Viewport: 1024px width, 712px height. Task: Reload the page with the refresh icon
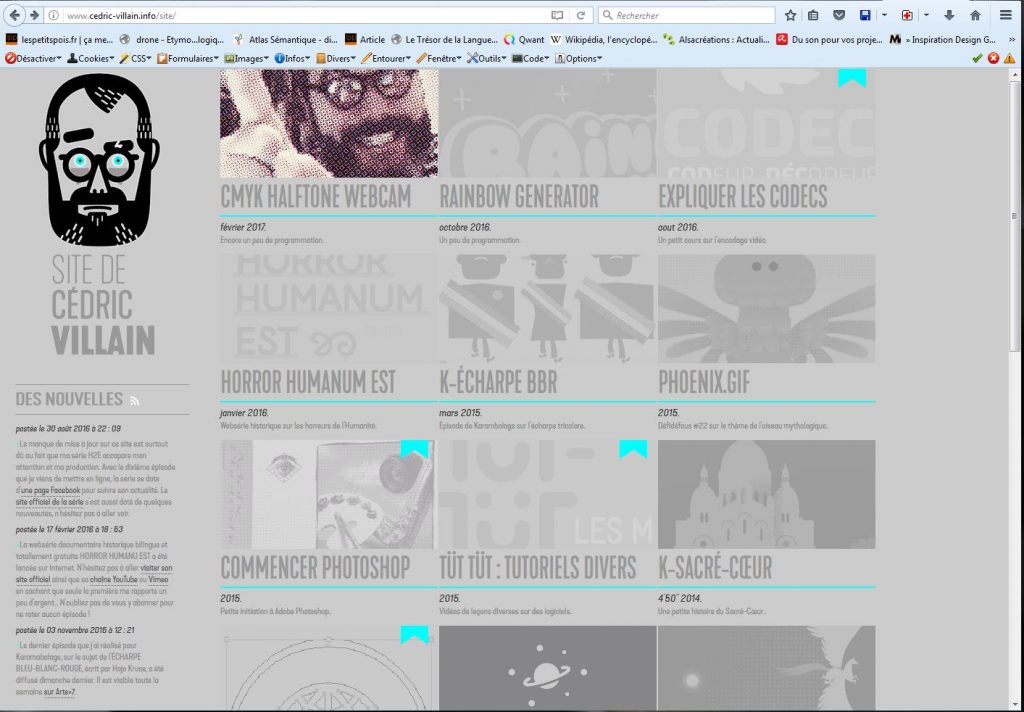point(580,15)
